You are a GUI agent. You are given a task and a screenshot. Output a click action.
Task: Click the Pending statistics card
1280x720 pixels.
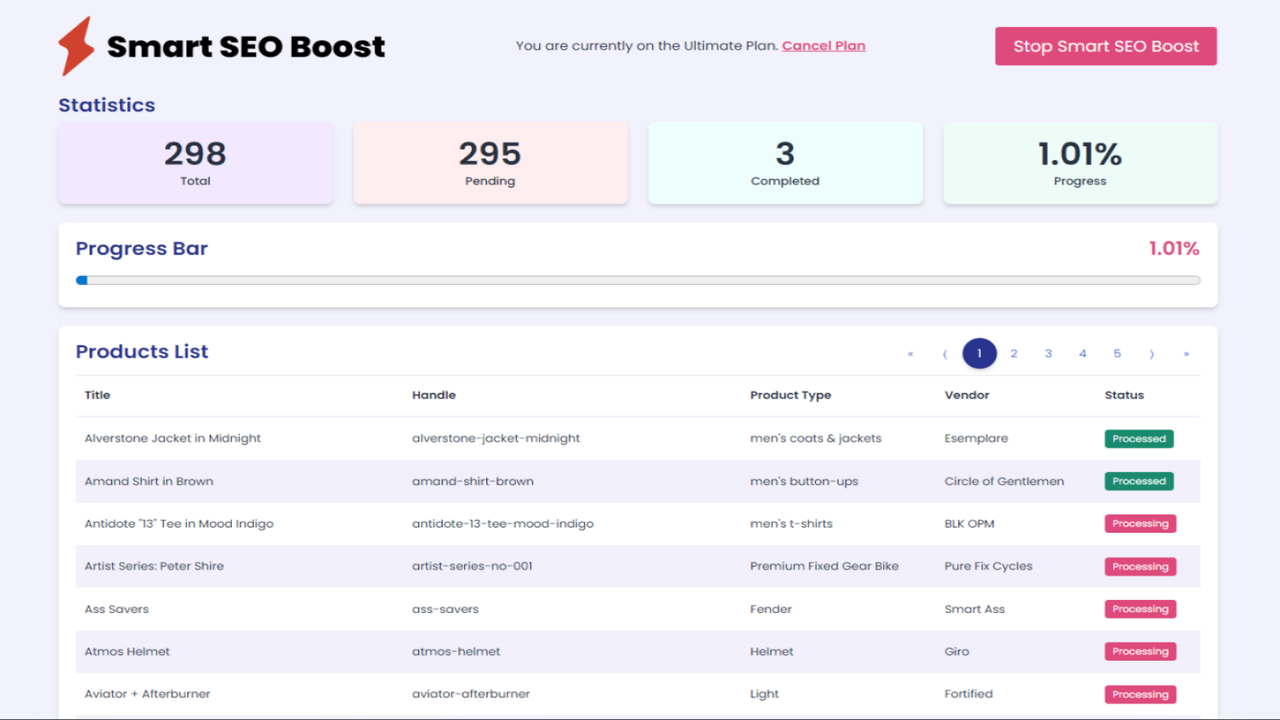(490, 162)
